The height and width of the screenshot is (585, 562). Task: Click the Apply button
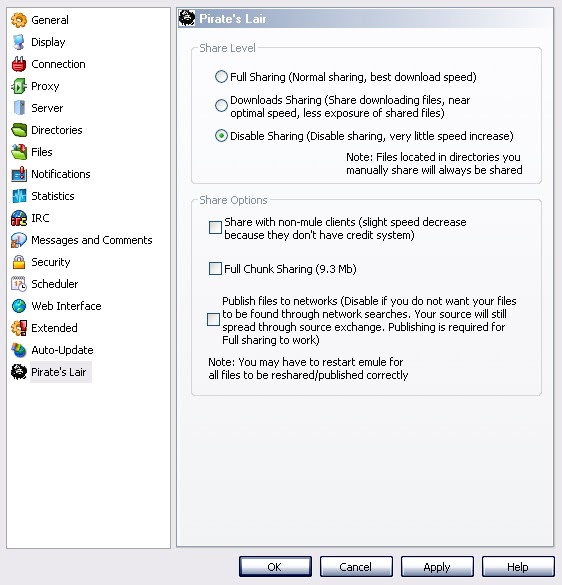click(x=437, y=567)
